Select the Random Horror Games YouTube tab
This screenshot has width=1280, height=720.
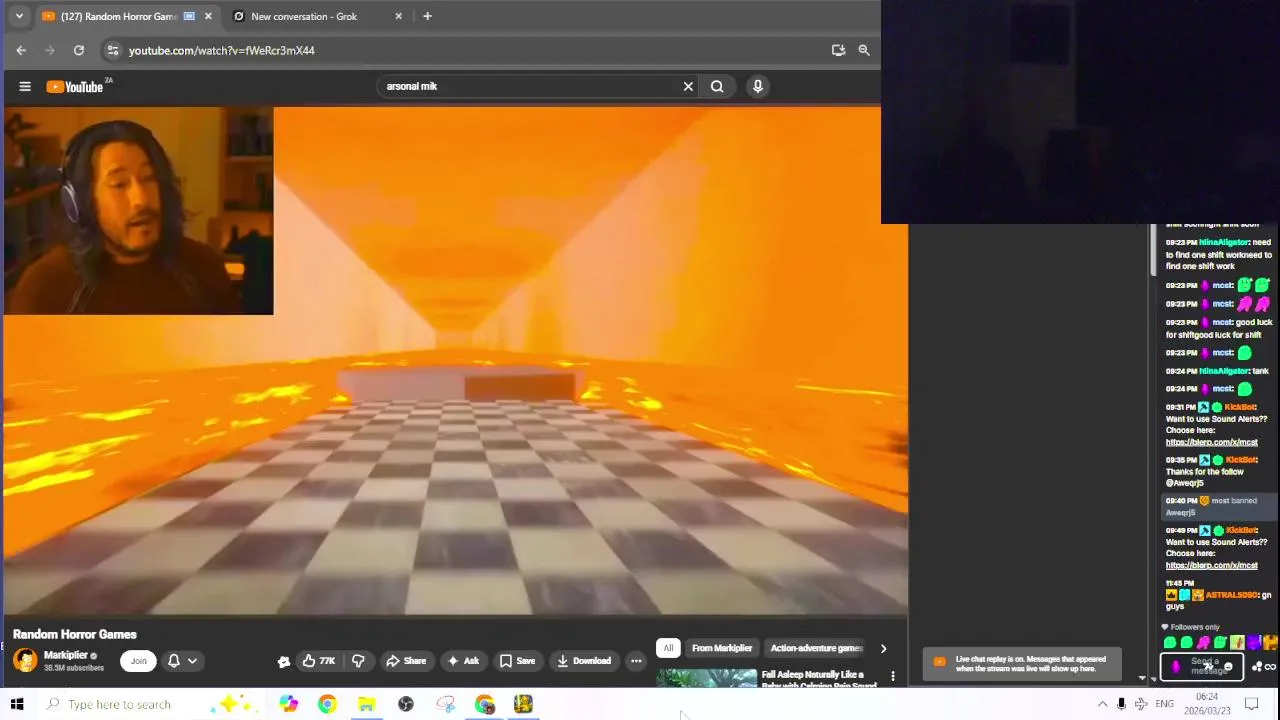[x=118, y=16]
